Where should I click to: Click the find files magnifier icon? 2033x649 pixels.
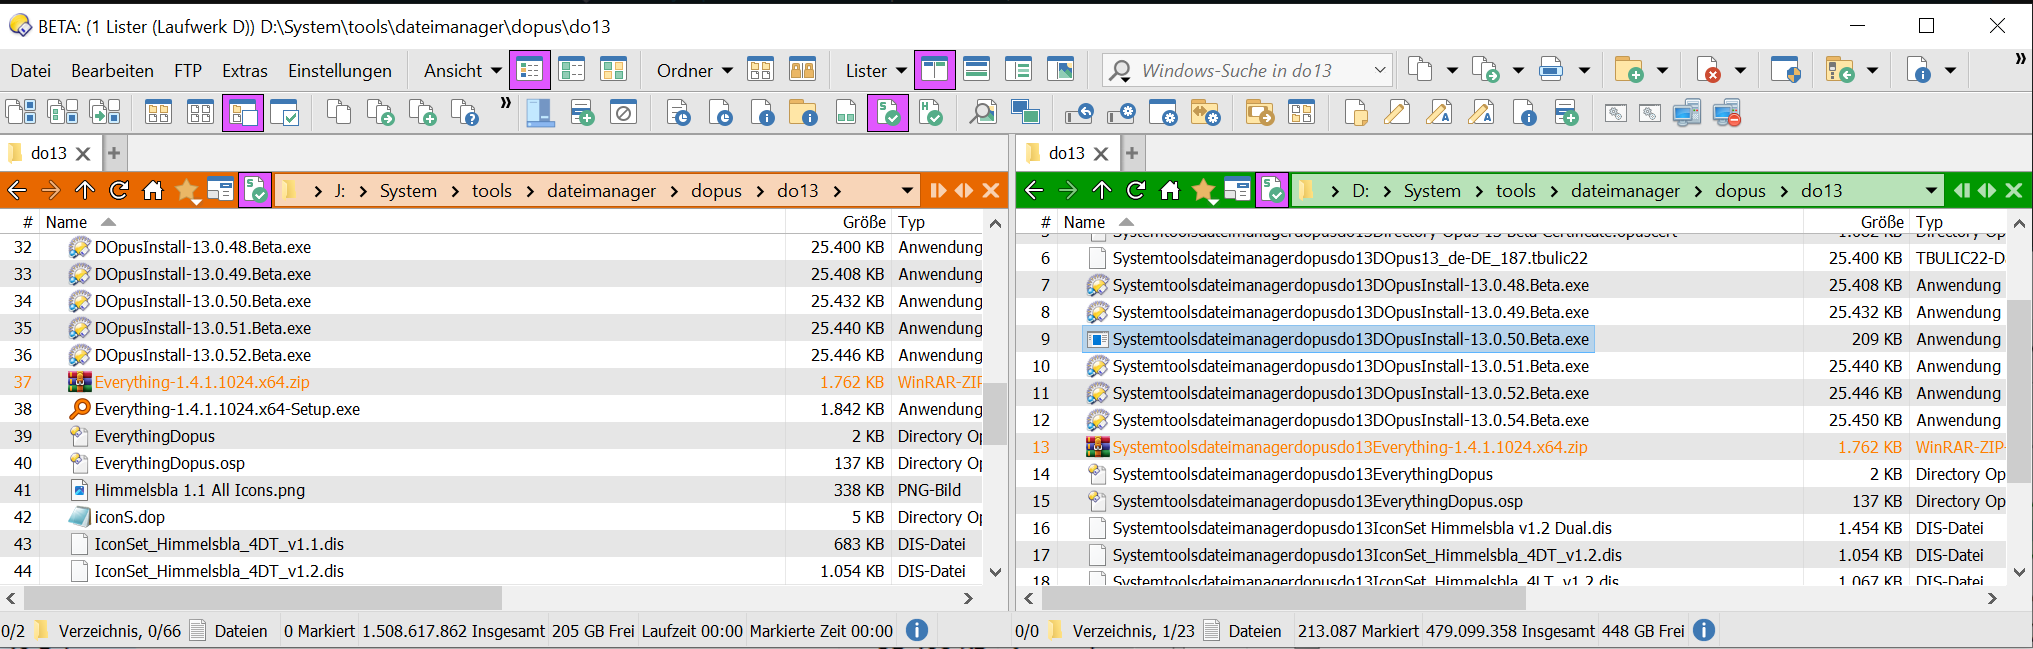click(983, 113)
